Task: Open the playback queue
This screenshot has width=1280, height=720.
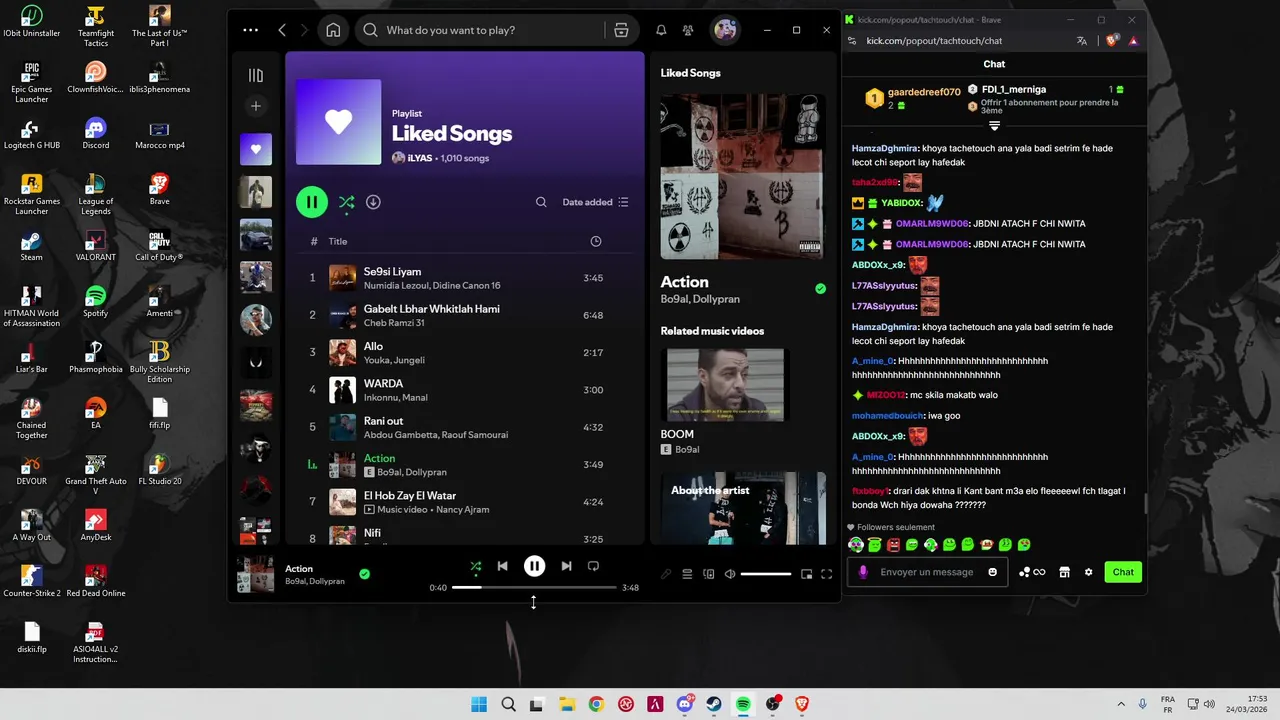Action: [x=687, y=574]
